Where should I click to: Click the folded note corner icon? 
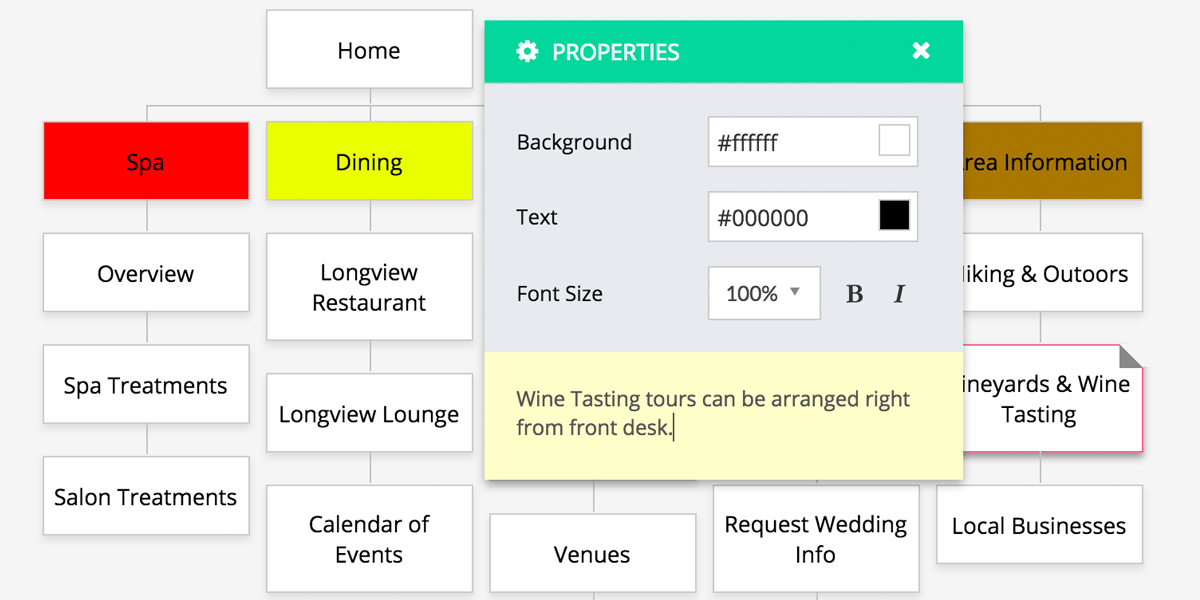[1130, 357]
